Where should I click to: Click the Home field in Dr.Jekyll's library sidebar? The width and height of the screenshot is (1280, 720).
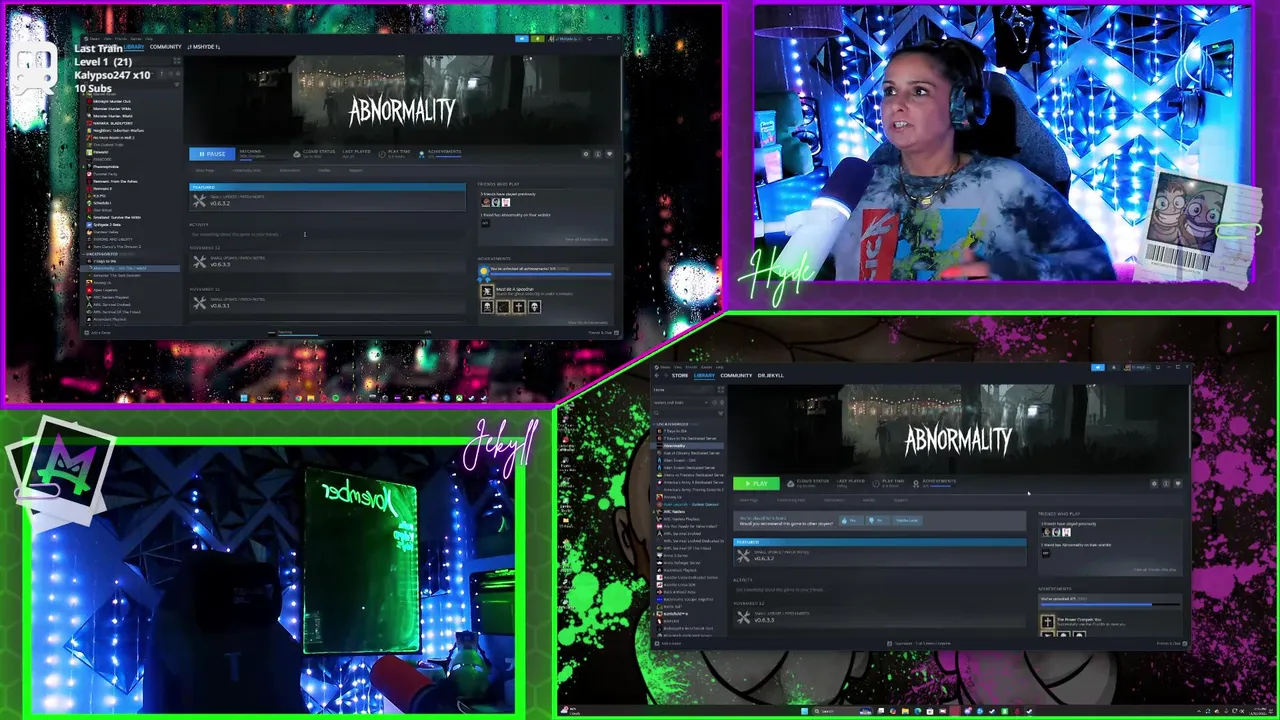pos(683,389)
